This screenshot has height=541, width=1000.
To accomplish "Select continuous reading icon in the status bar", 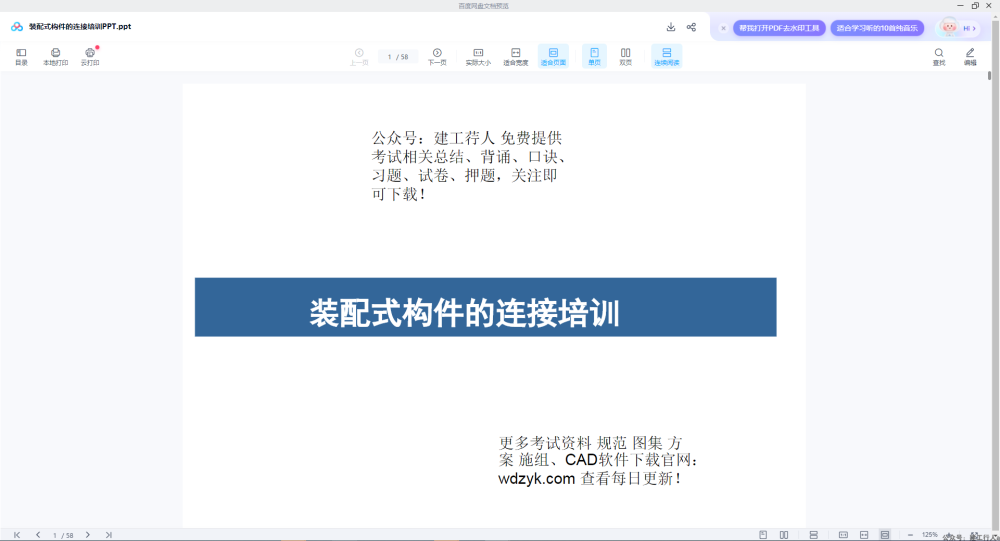I will [x=813, y=535].
